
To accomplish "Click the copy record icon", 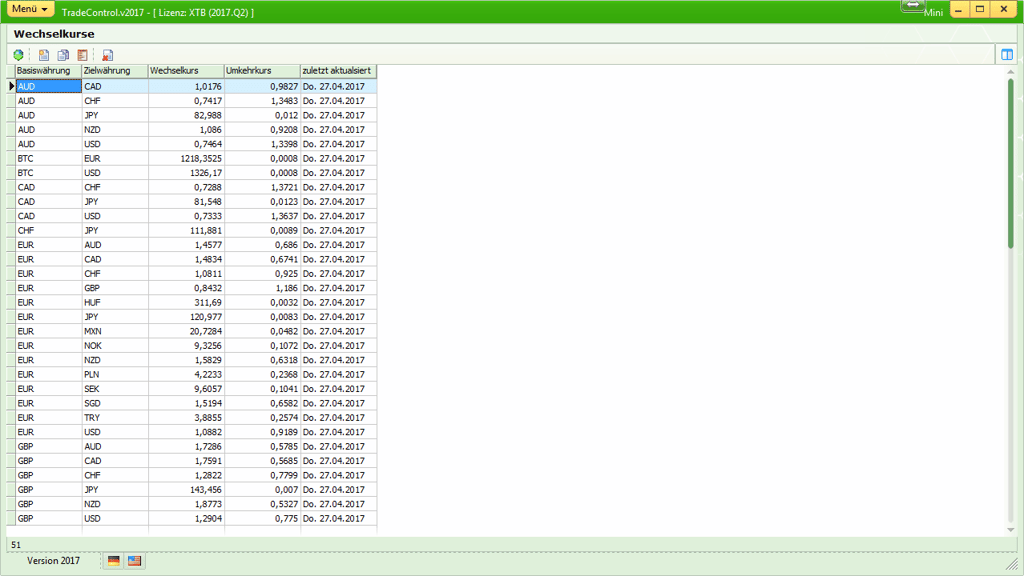I will click(x=63, y=55).
